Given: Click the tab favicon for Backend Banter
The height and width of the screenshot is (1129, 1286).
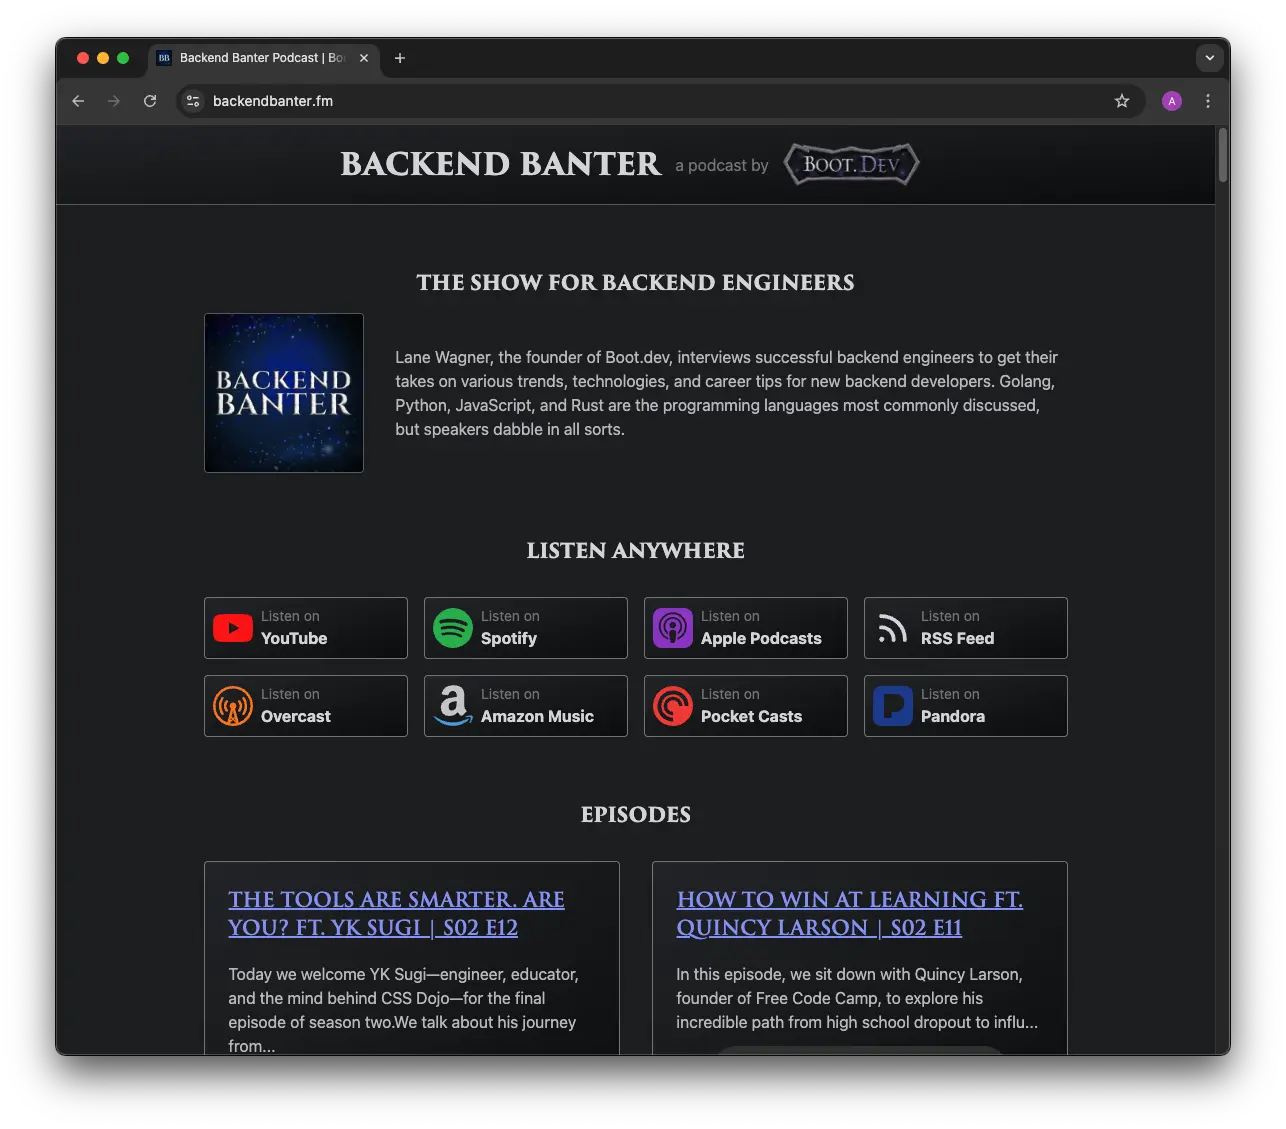Looking at the screenshot, I should tap(164, 58).
